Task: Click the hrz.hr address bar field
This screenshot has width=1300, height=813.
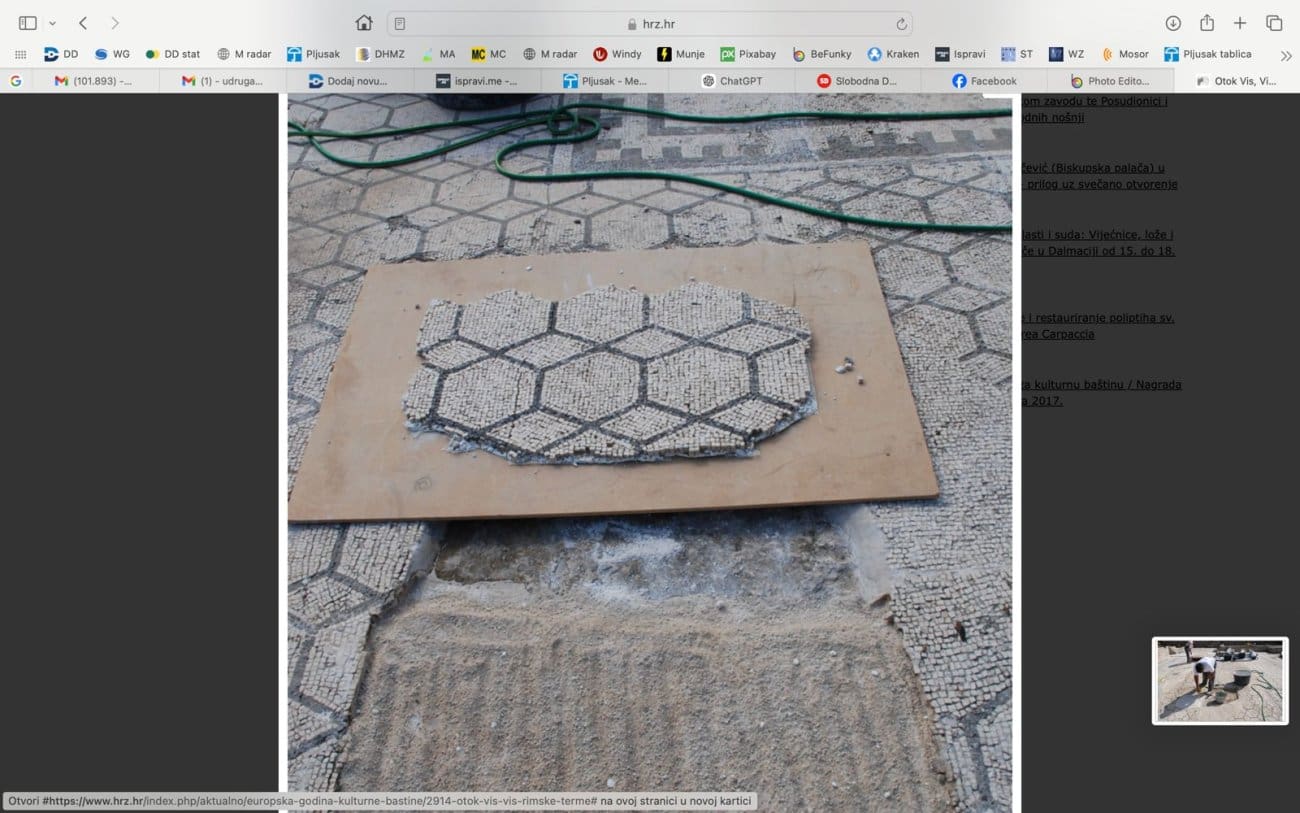Action: click(650, 23)
